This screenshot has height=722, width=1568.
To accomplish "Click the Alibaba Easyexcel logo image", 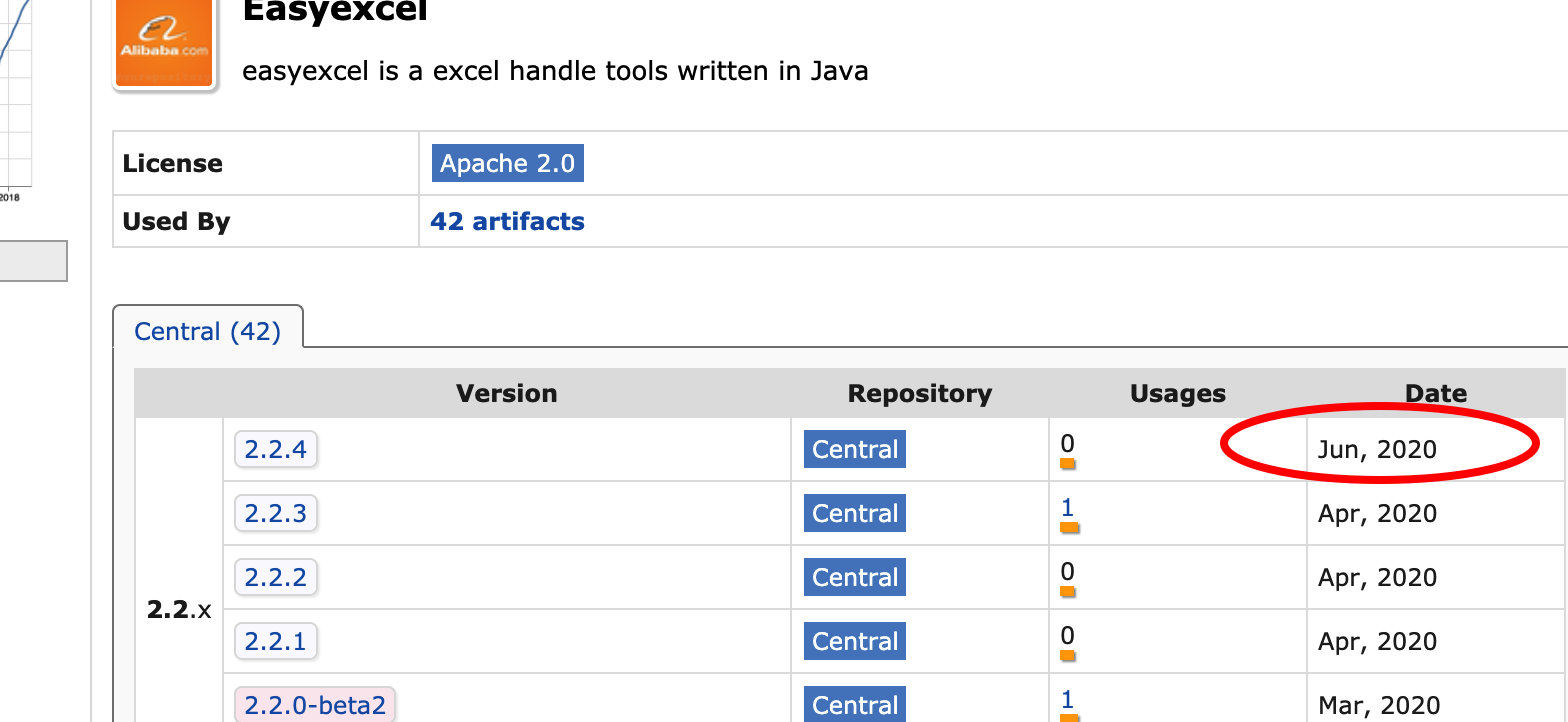I will point(165,45).
